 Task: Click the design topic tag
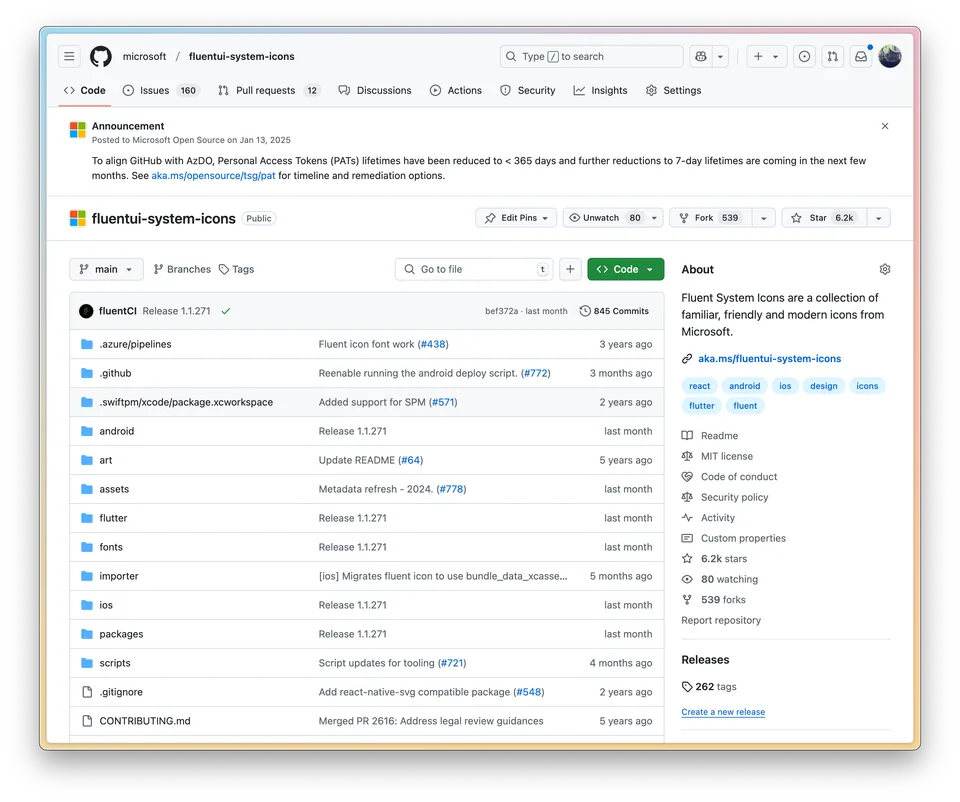tap(823, 386)
